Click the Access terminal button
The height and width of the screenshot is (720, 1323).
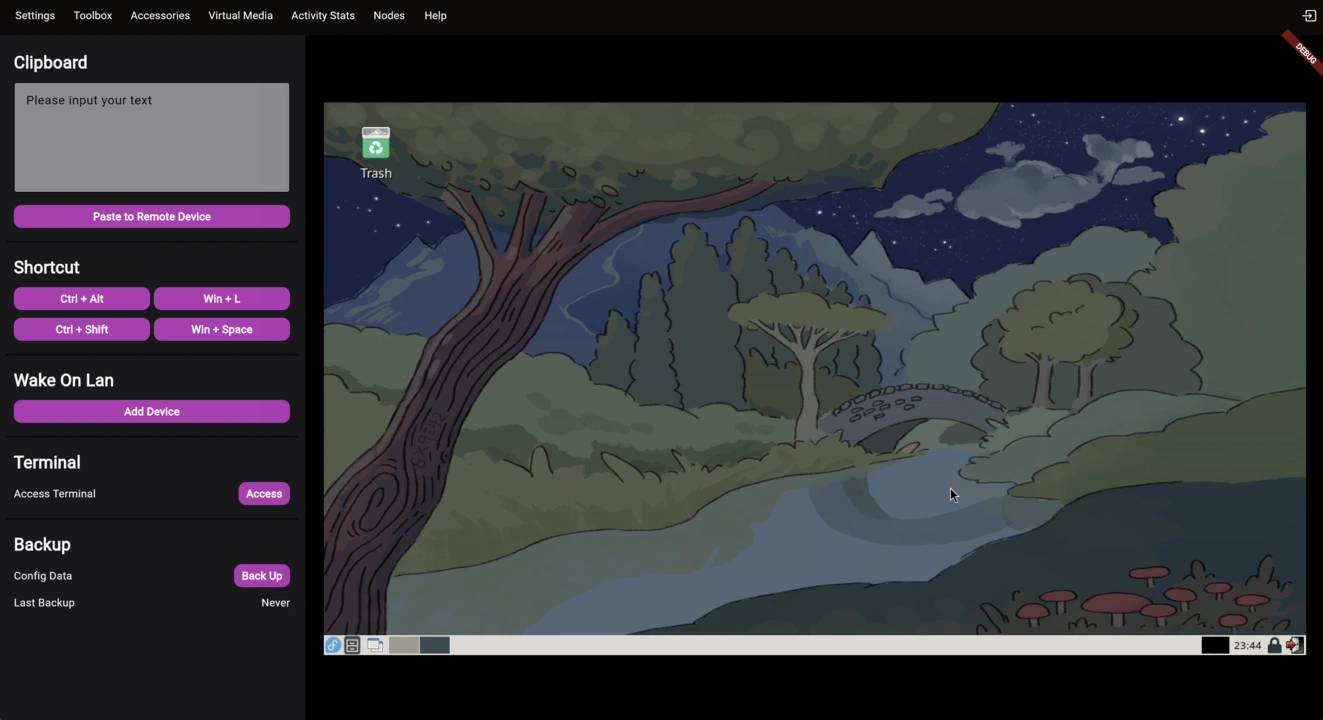[x=264, y=493]
